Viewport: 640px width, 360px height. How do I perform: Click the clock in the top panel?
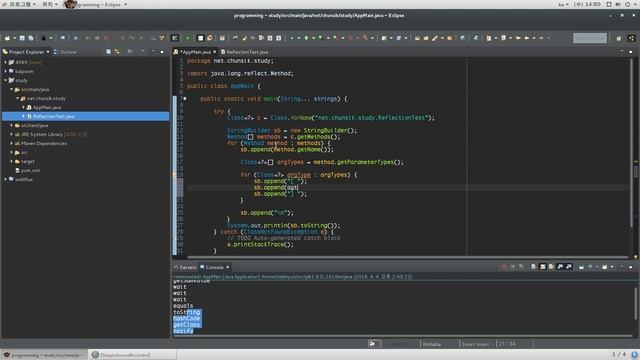(587, 4)
